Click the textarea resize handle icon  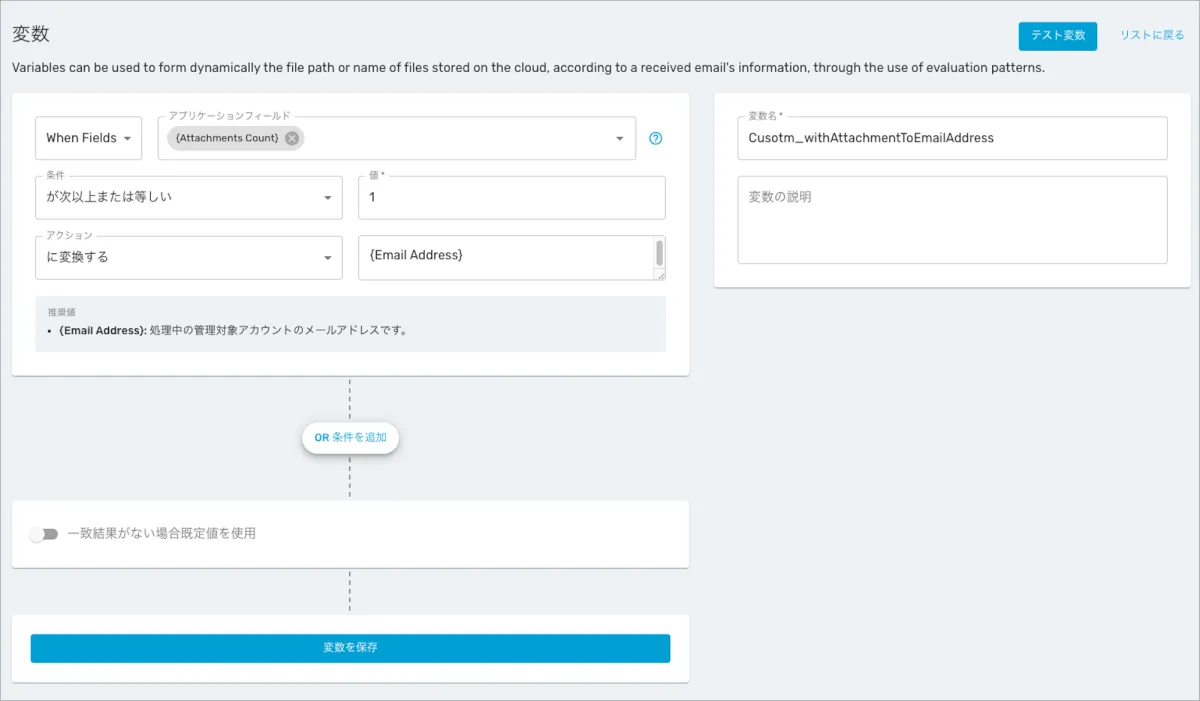pos(659,274)
